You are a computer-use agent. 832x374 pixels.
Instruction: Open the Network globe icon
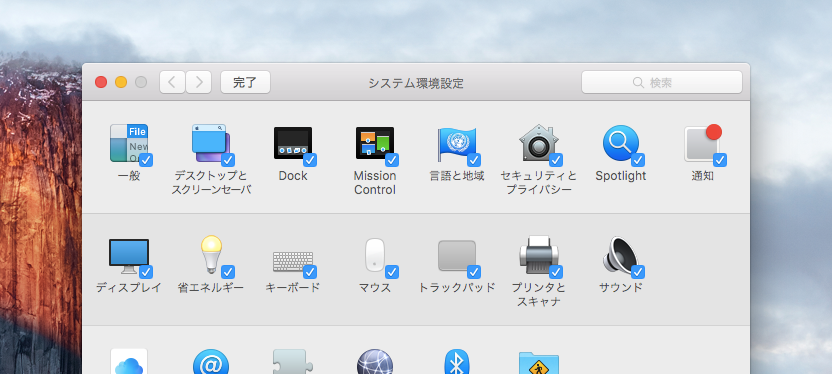click(375, 361)
